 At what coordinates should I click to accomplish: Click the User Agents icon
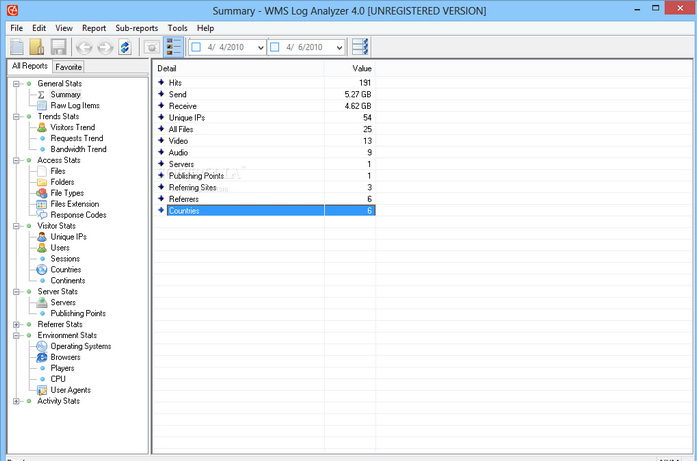42,390
